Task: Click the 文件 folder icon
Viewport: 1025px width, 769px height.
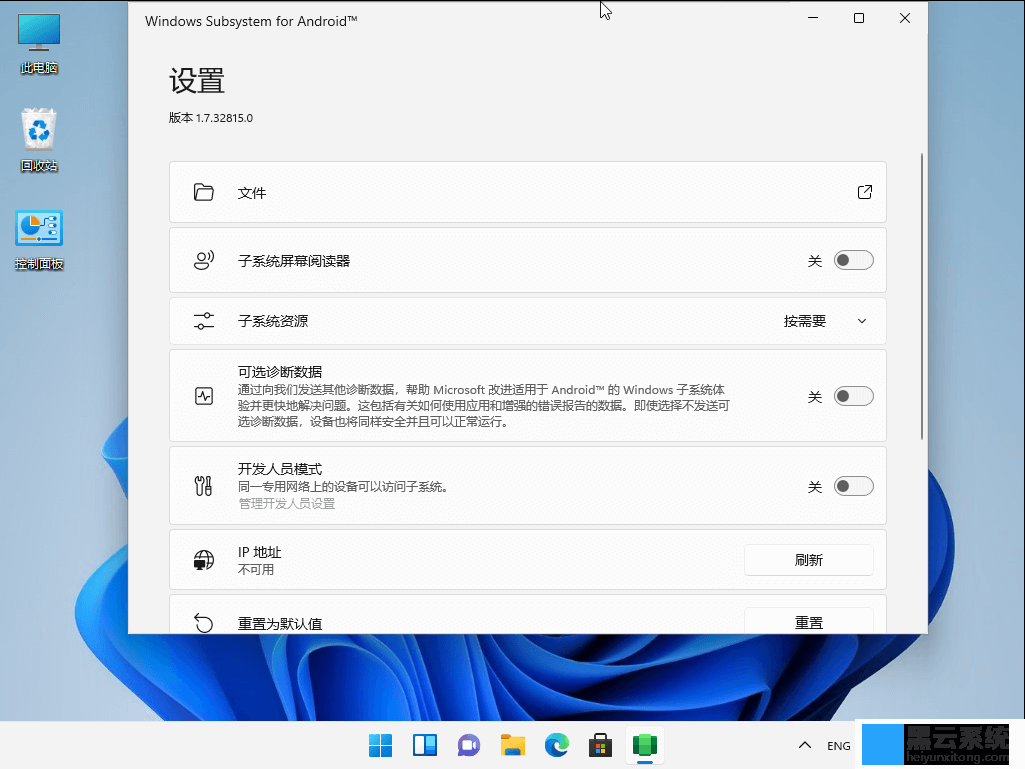Action: pyautogui.click(x=204, y=192)
